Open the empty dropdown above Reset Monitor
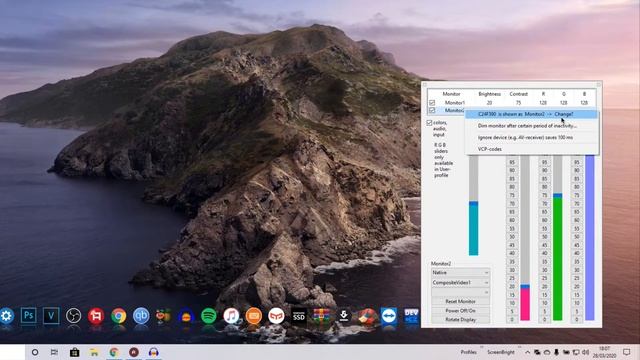This screenshot has width=640, height=360. [460, 292]
